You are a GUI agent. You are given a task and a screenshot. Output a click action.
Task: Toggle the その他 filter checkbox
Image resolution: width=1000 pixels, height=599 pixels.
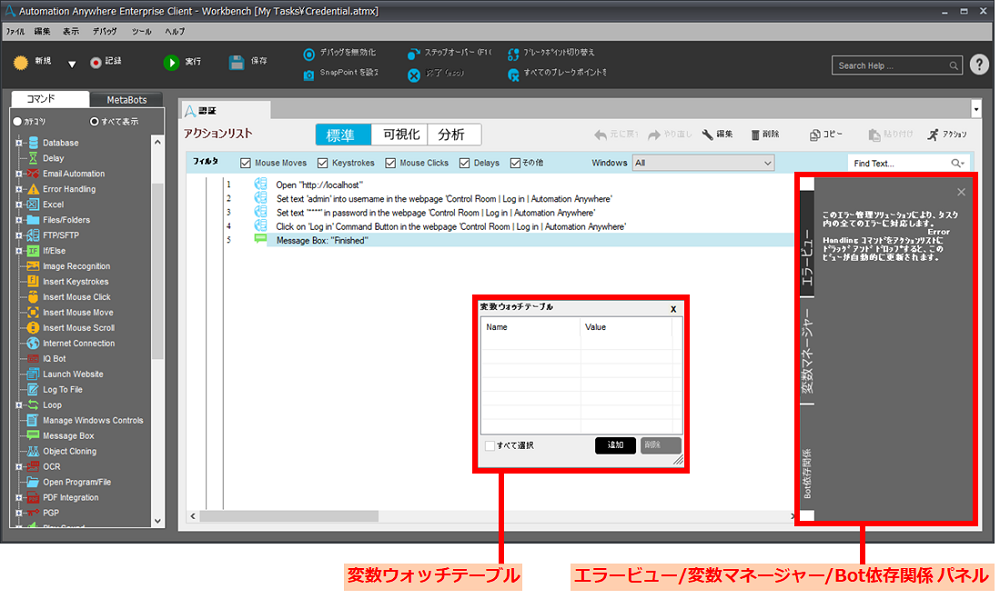[x=515, y=163]
